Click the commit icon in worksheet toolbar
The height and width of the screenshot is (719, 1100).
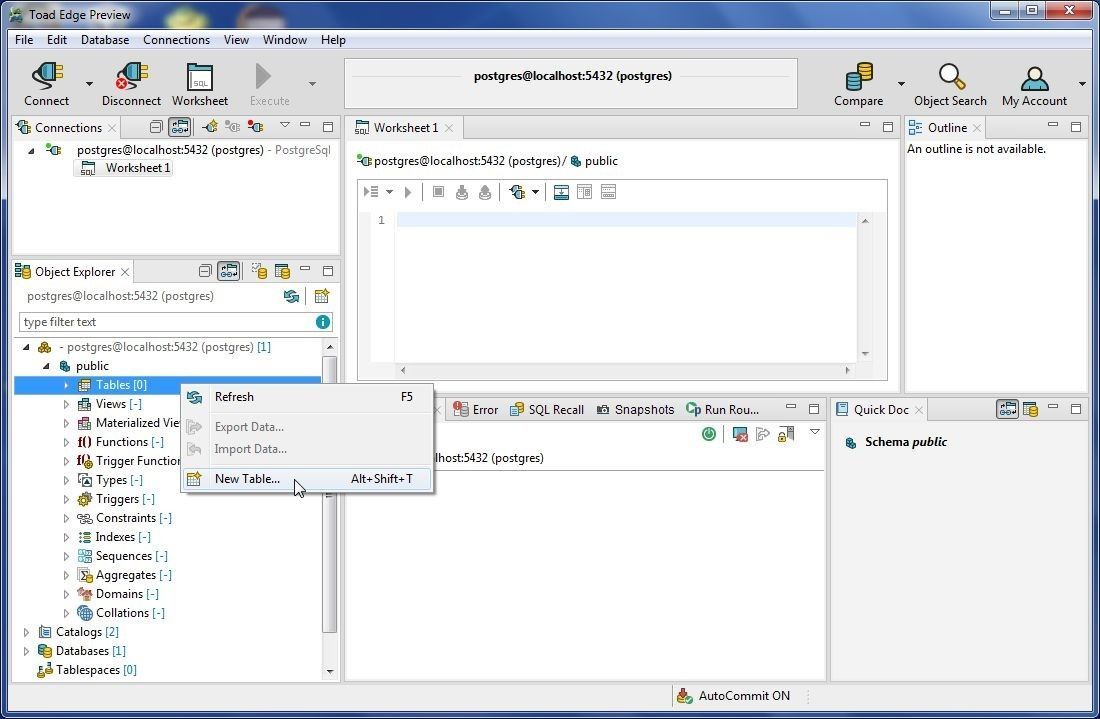point(462,191)
